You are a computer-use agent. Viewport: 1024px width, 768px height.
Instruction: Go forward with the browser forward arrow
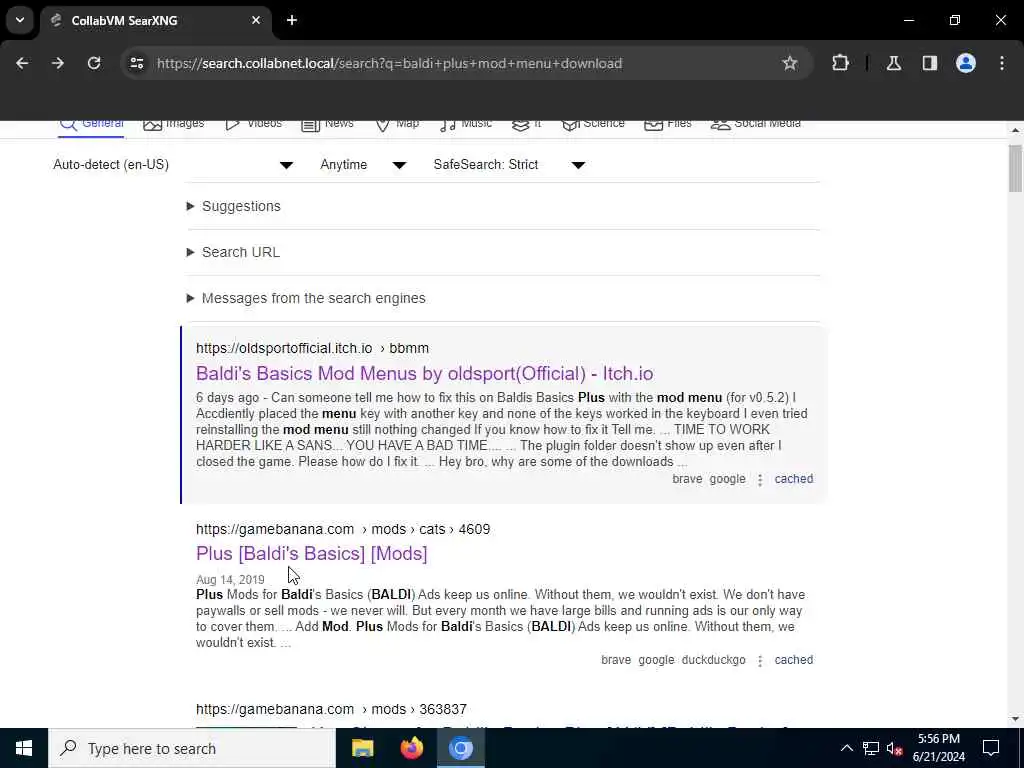[x=58, y=63]
